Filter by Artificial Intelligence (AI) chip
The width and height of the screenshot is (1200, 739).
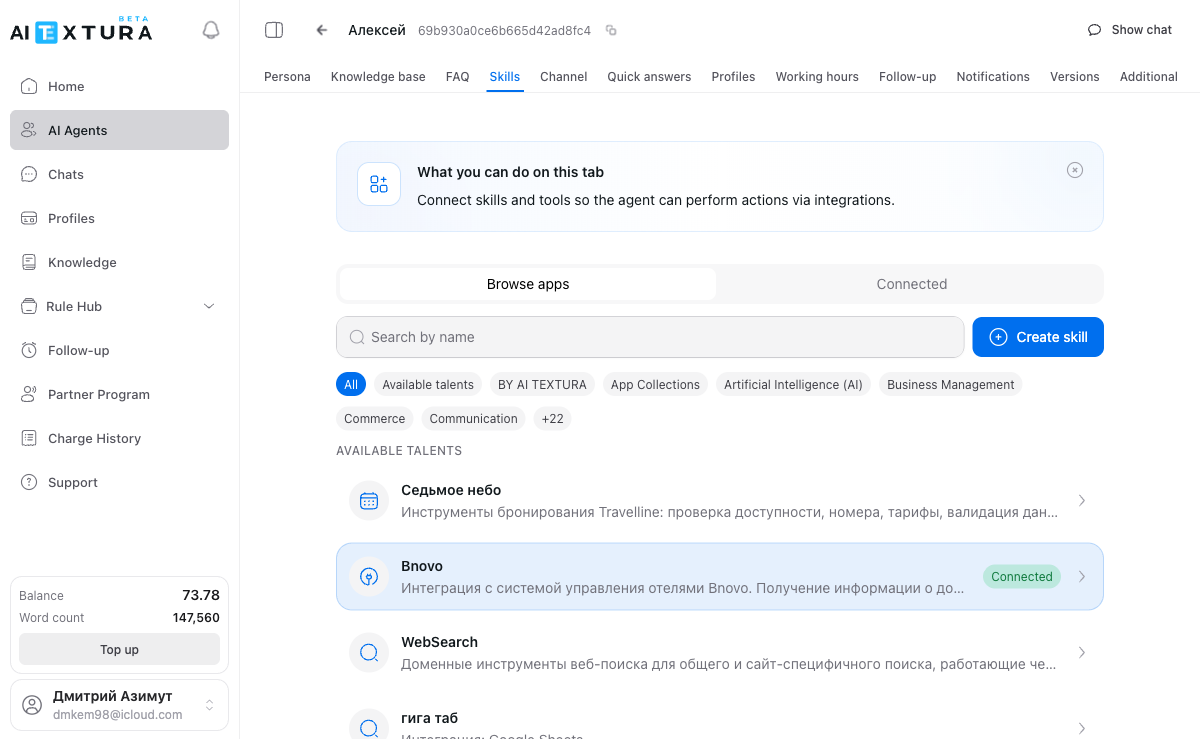point(793,385)
